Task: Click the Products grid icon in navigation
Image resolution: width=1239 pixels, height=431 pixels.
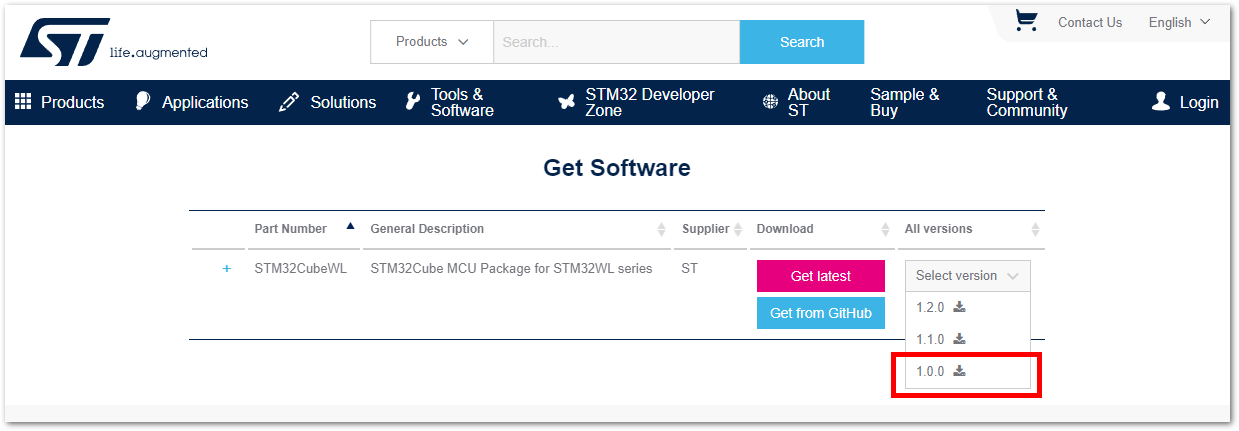Action: click(23, 101)
